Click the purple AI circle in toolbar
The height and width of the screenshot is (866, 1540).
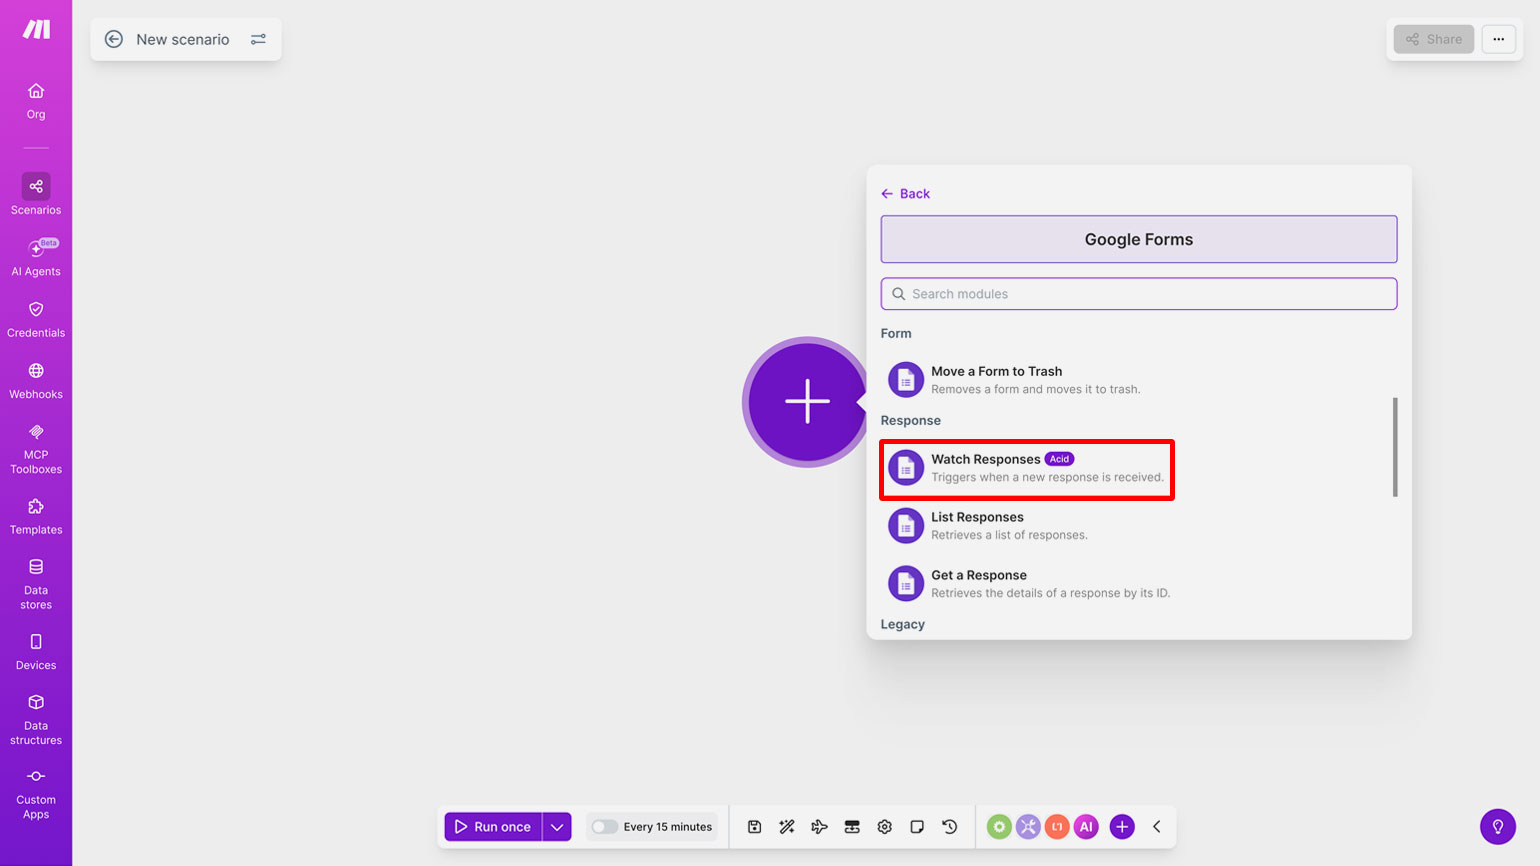tap(1086, 827)
